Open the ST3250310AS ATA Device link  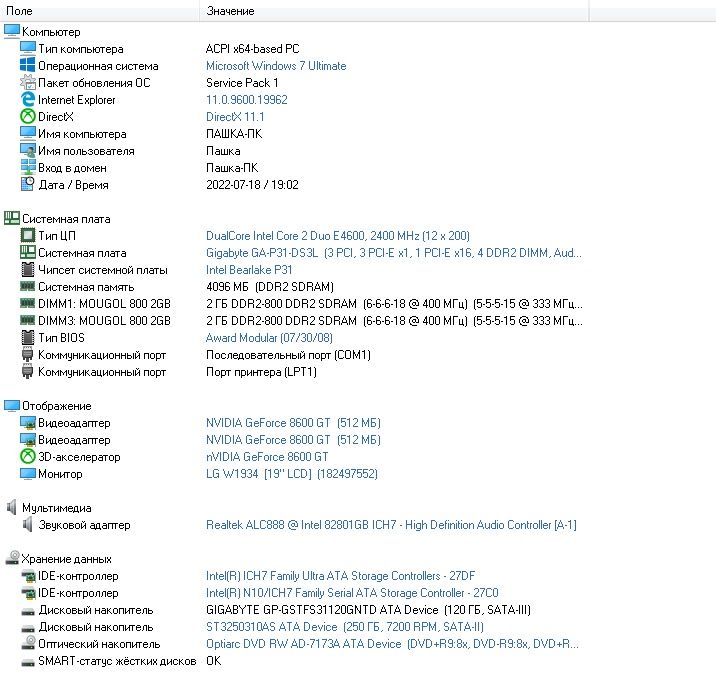tap(345, 627)
